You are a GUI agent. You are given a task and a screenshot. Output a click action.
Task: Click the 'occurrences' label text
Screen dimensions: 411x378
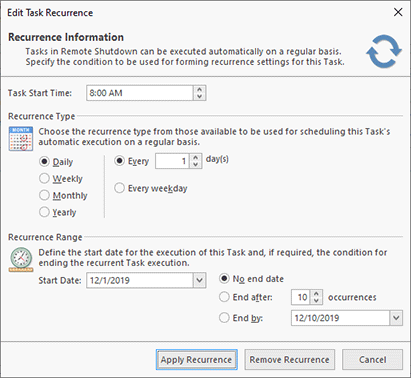352,297
